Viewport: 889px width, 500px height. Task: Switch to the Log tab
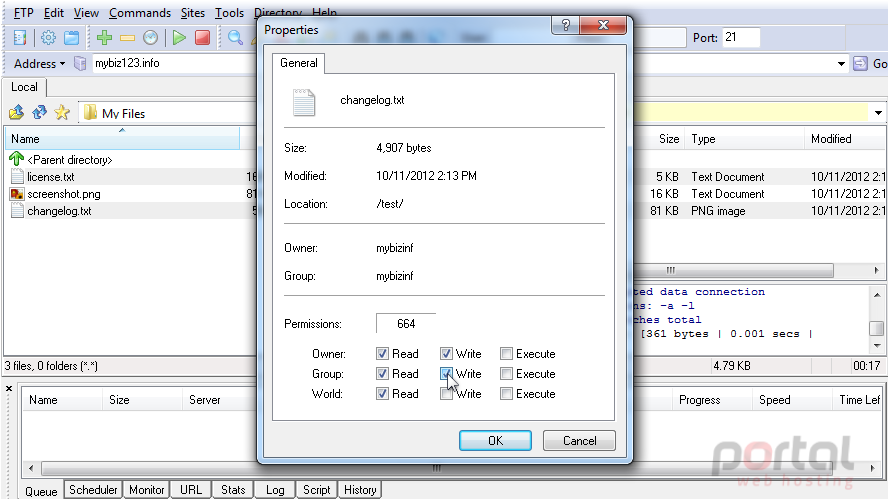click(275, 489)
